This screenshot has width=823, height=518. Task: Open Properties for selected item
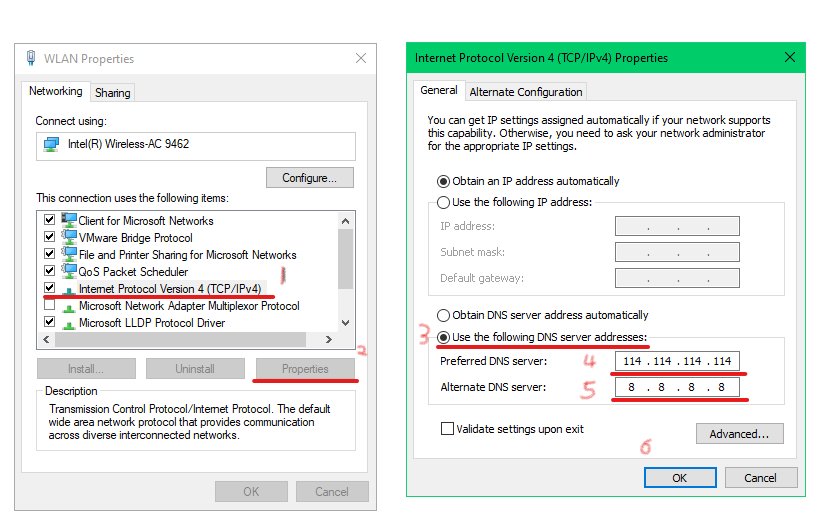(305, 369)
